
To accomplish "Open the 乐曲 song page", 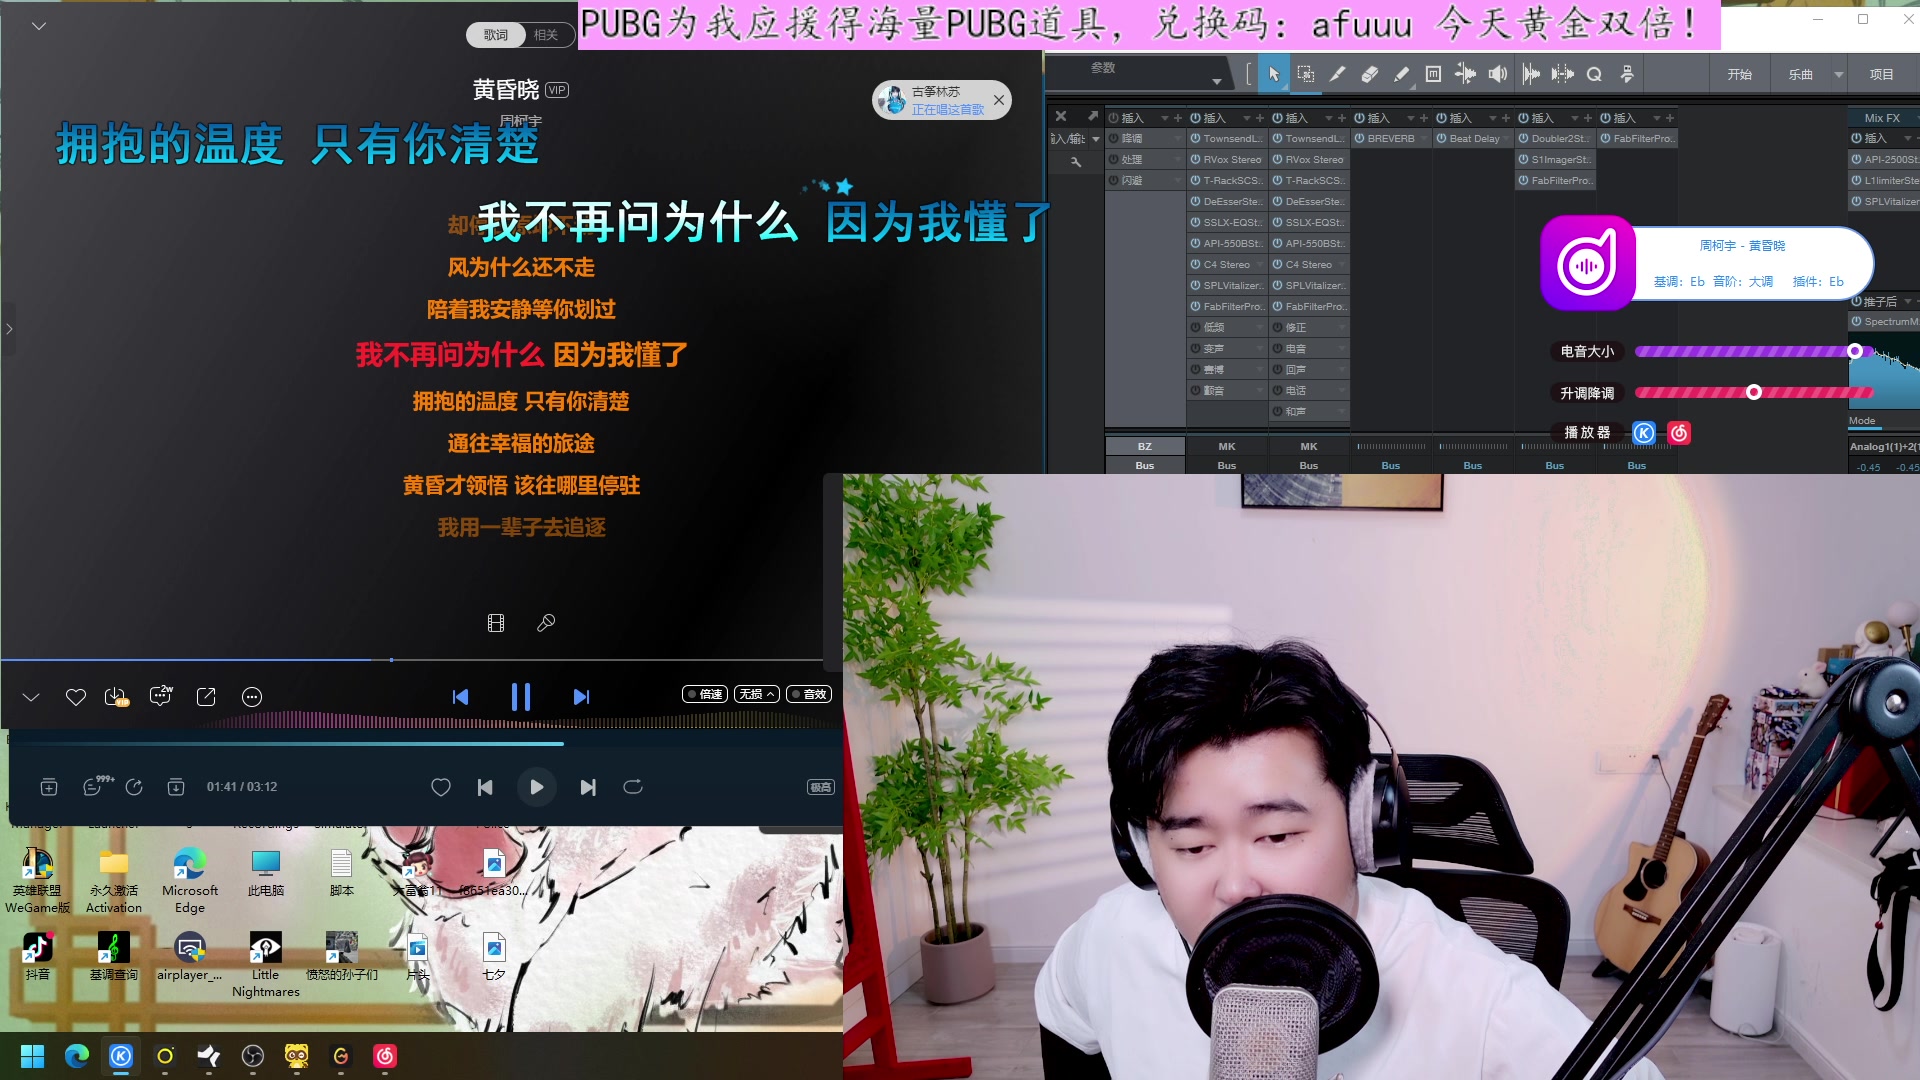I will (1800, 74).
